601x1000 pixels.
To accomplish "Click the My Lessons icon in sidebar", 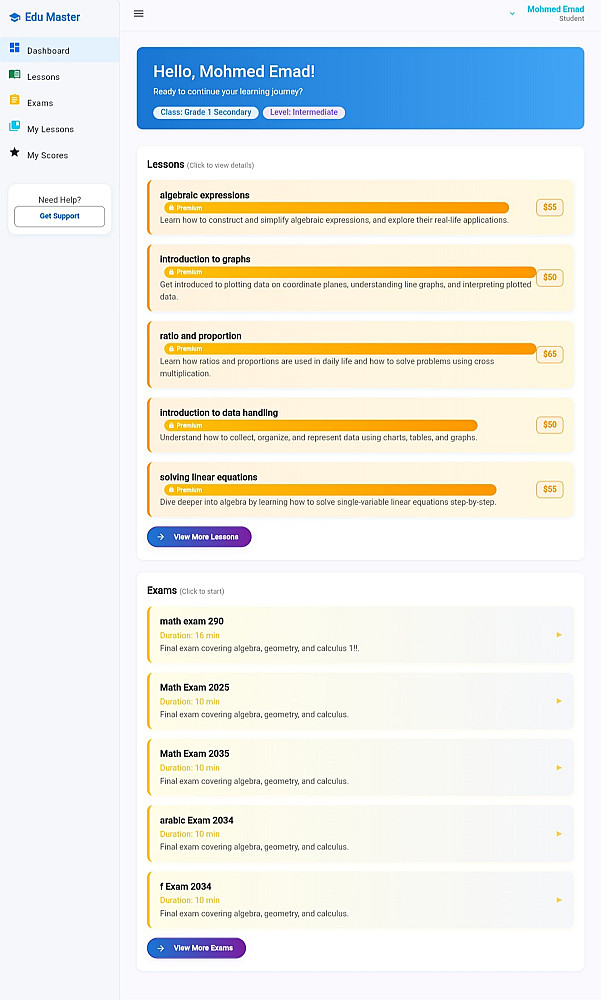I will pos(14,127).
